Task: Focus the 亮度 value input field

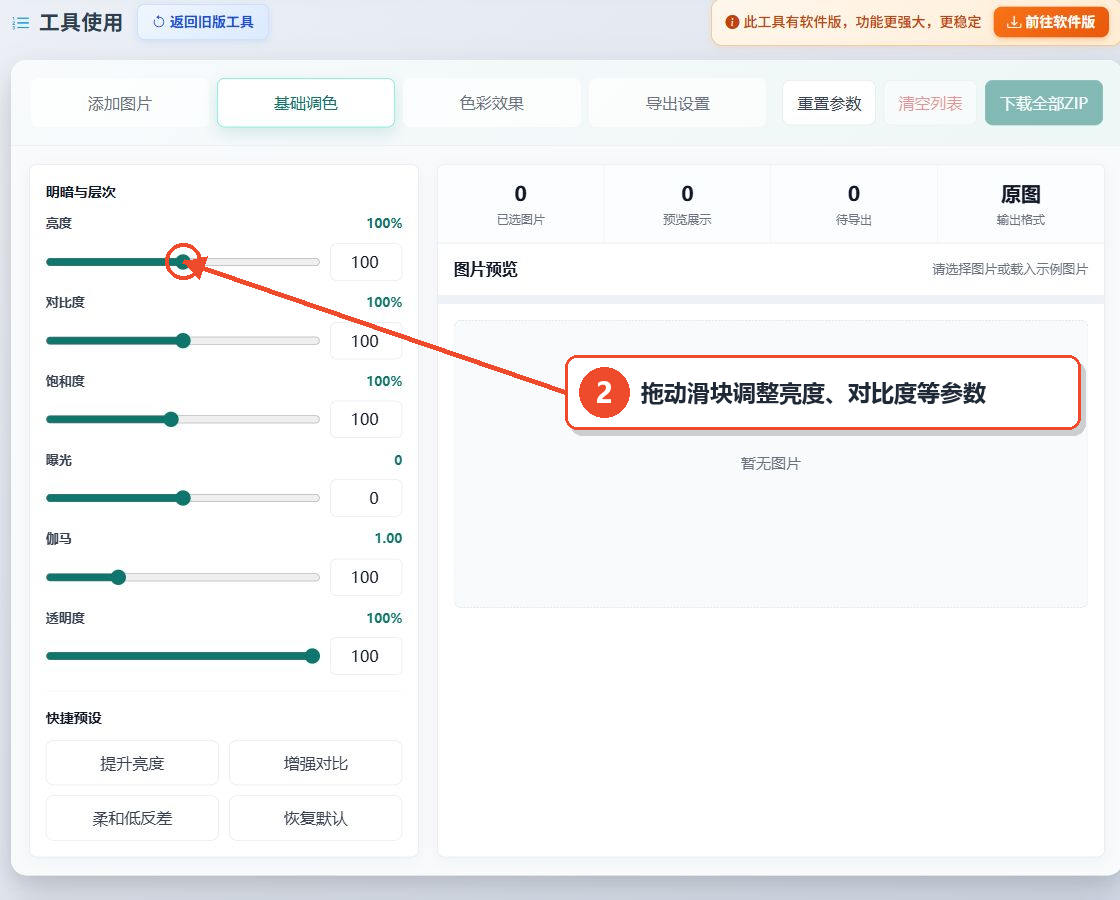Action: (x=366, y=262)
